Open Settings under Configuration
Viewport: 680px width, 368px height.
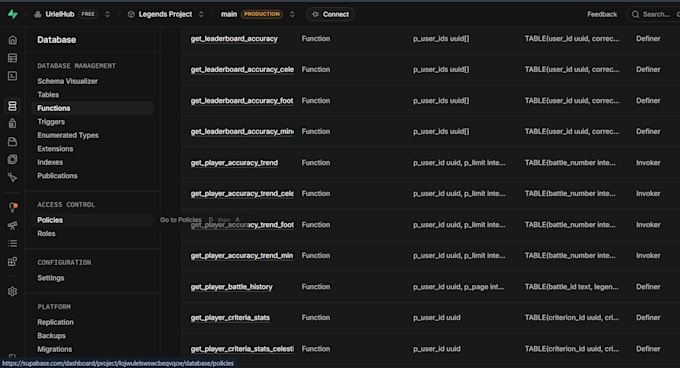point(51,278)
